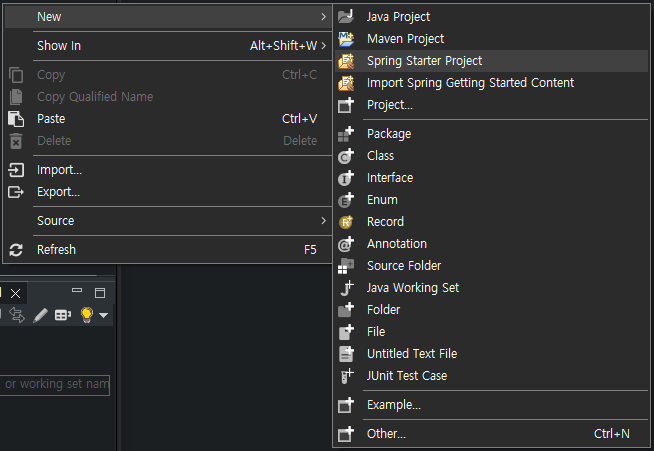Click the new Folder icon

[346, 310]
